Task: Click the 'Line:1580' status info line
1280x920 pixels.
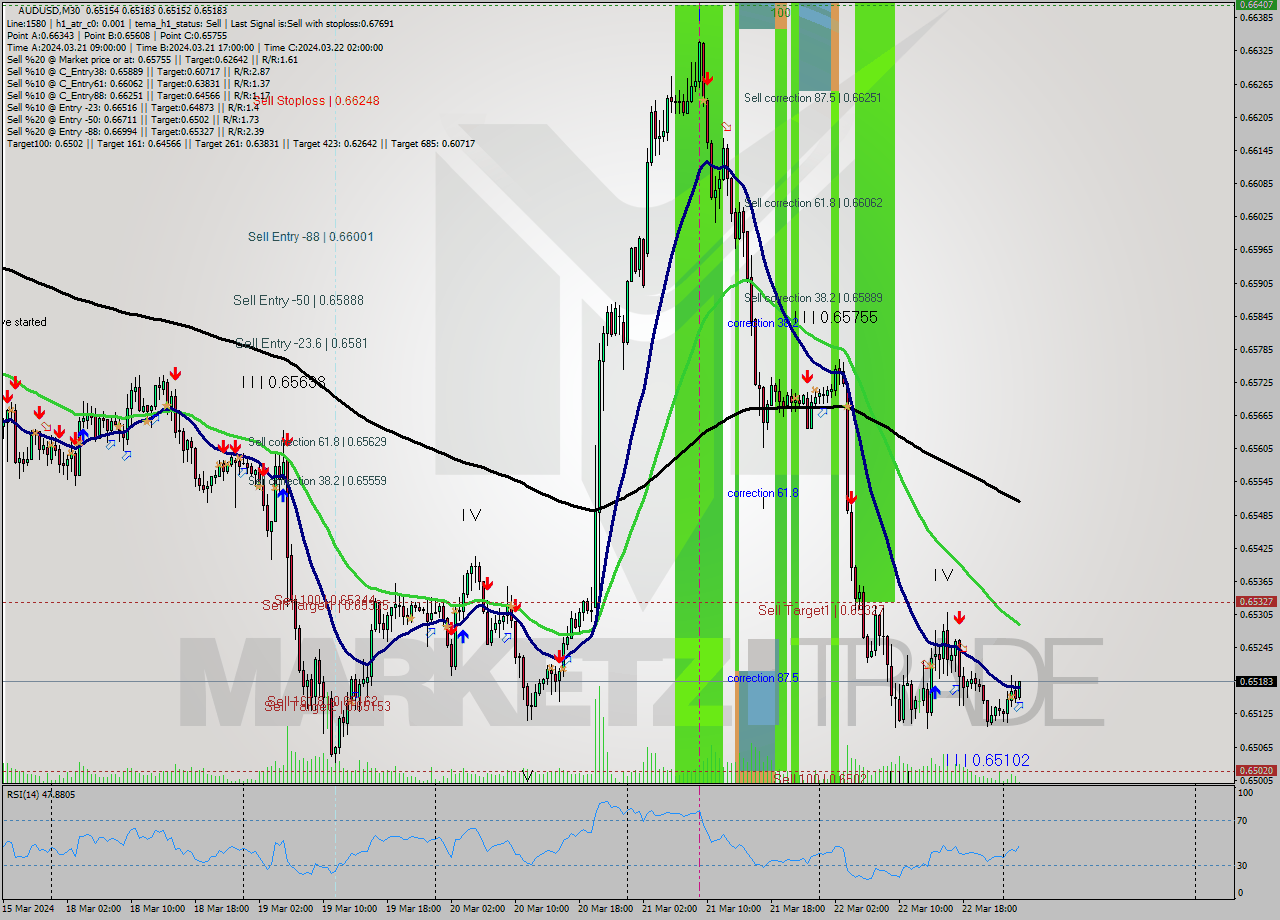Action: click(200, 23)
